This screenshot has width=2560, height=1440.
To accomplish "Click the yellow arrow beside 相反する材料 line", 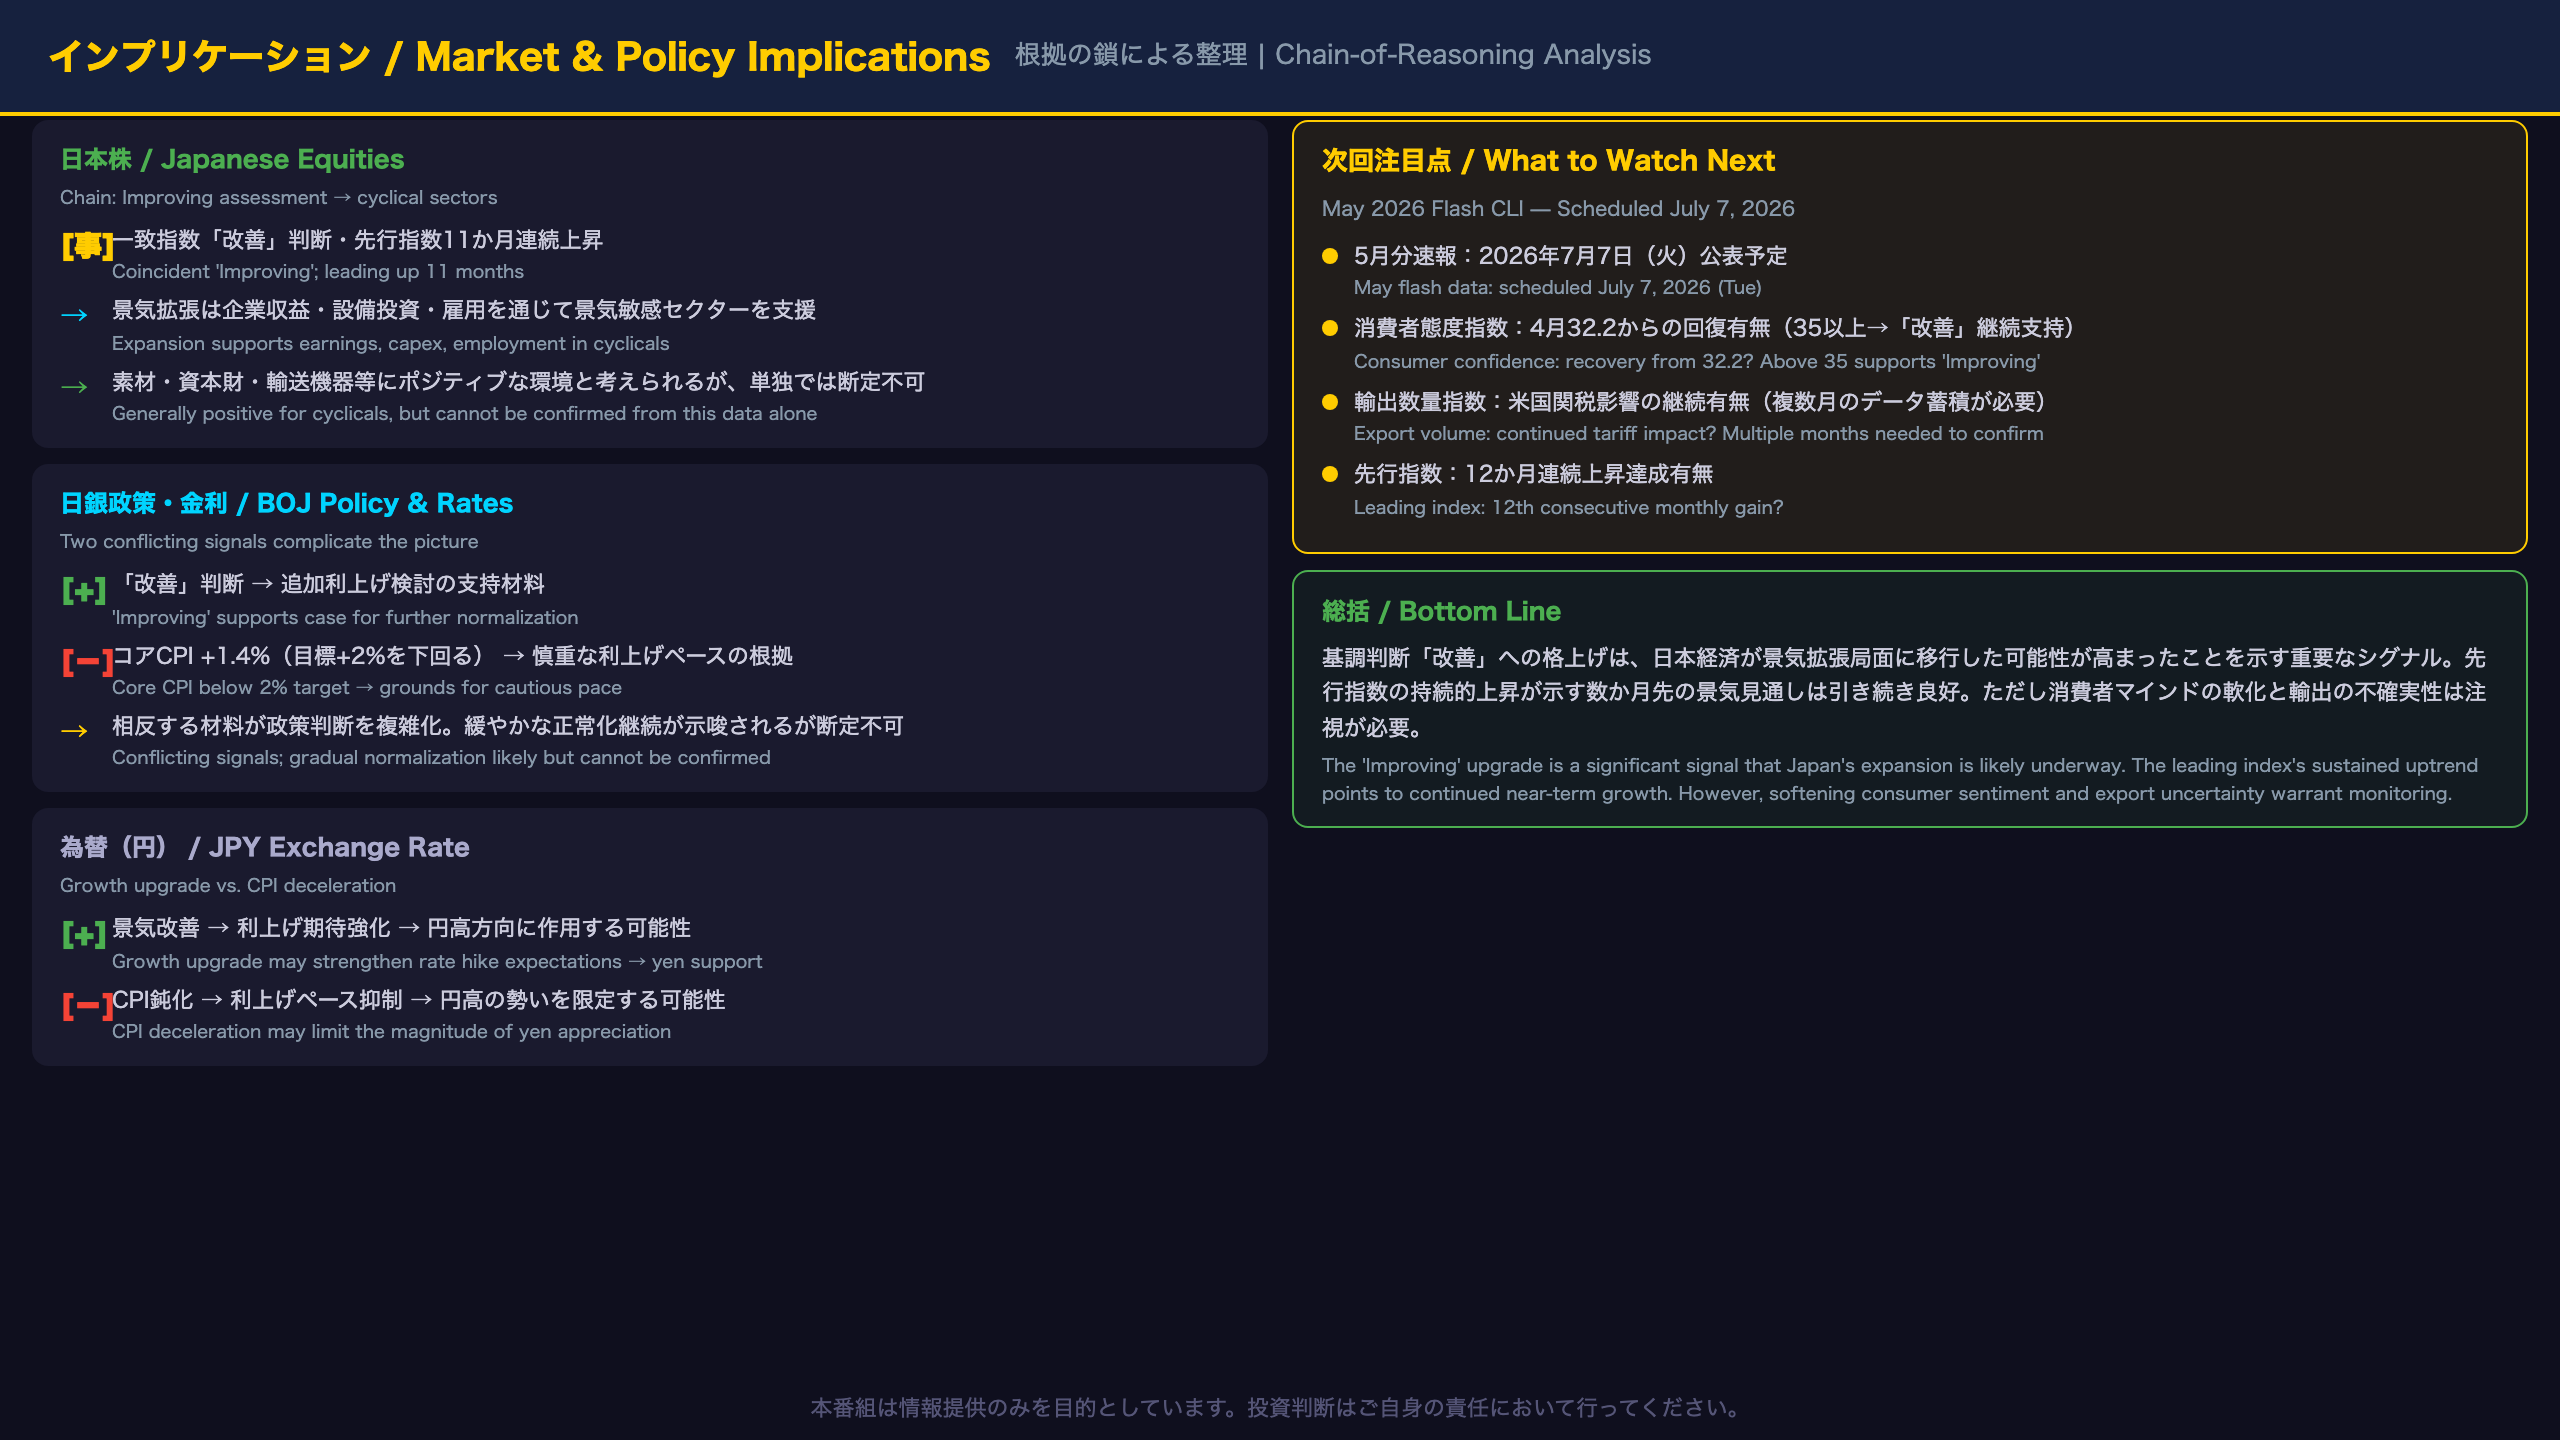I will click(74, 731).
